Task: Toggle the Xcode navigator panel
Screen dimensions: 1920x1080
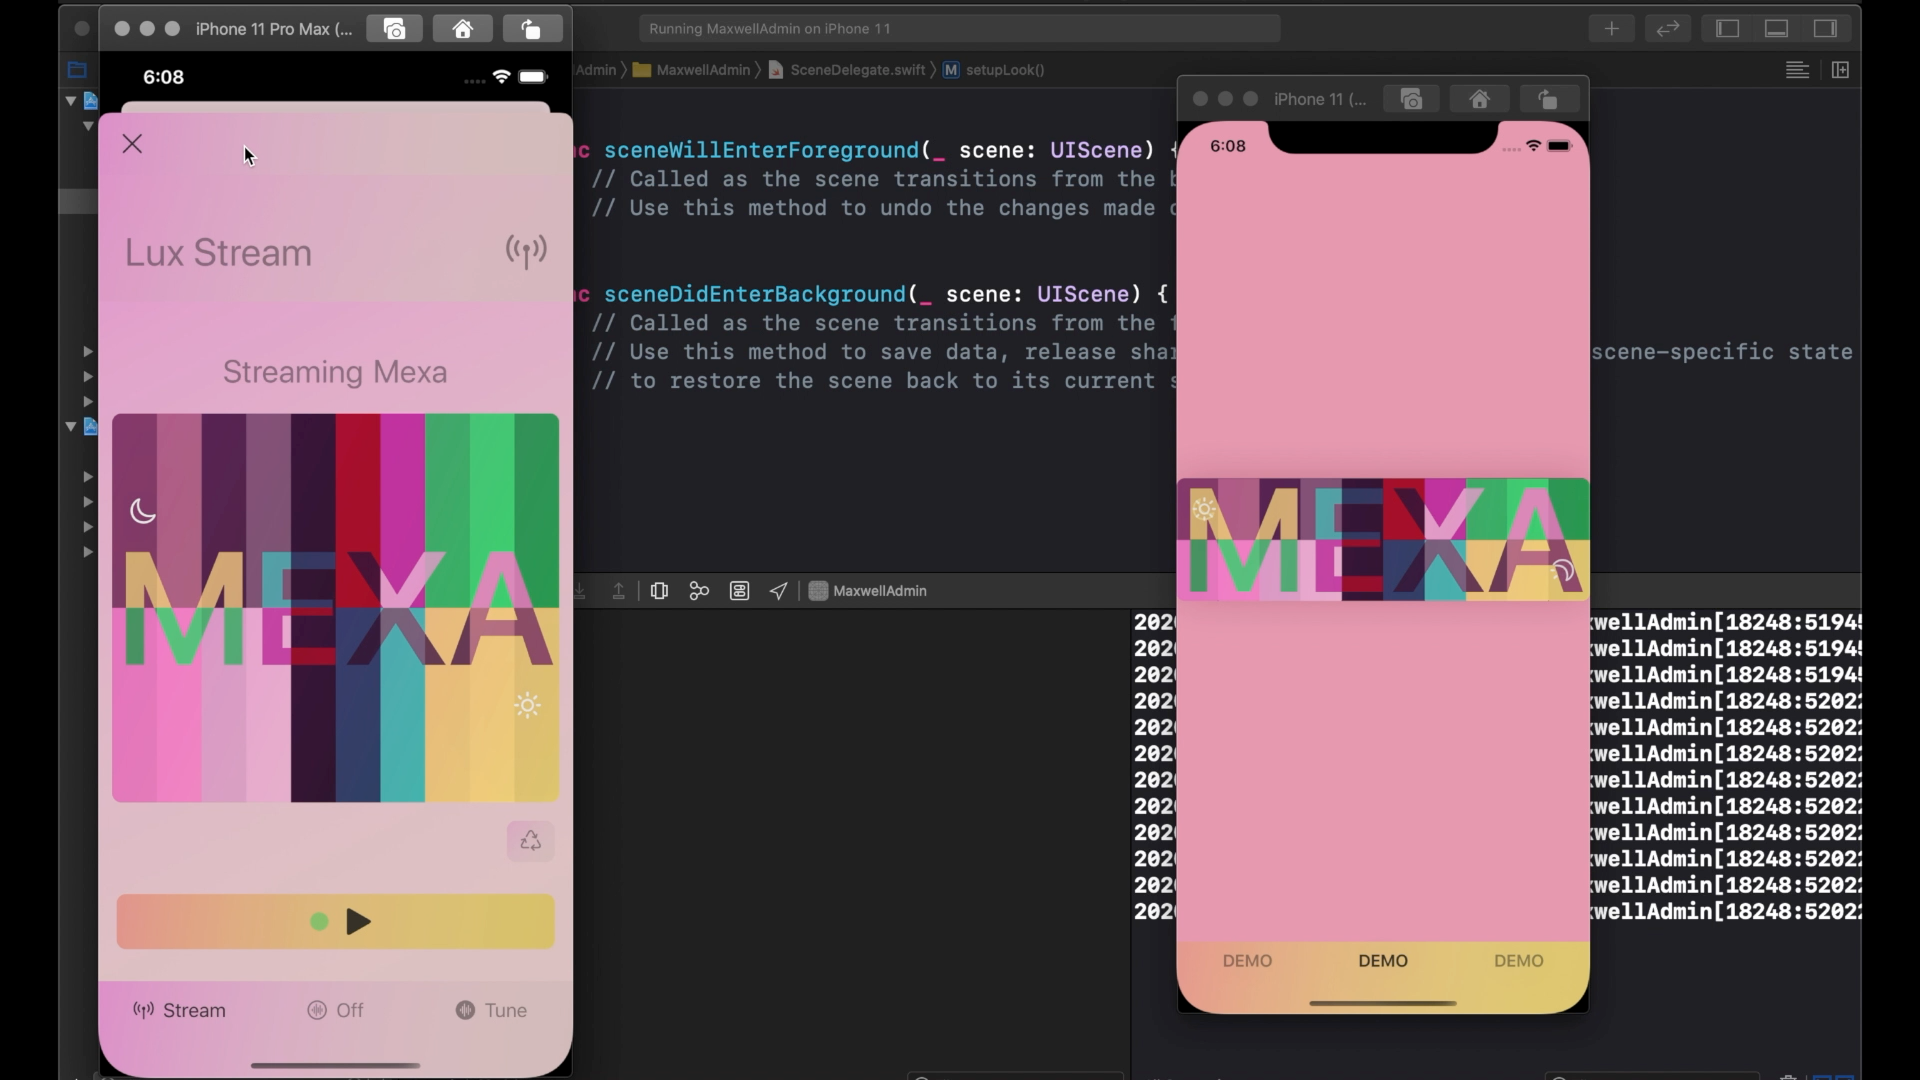Action: point(1727,29)
